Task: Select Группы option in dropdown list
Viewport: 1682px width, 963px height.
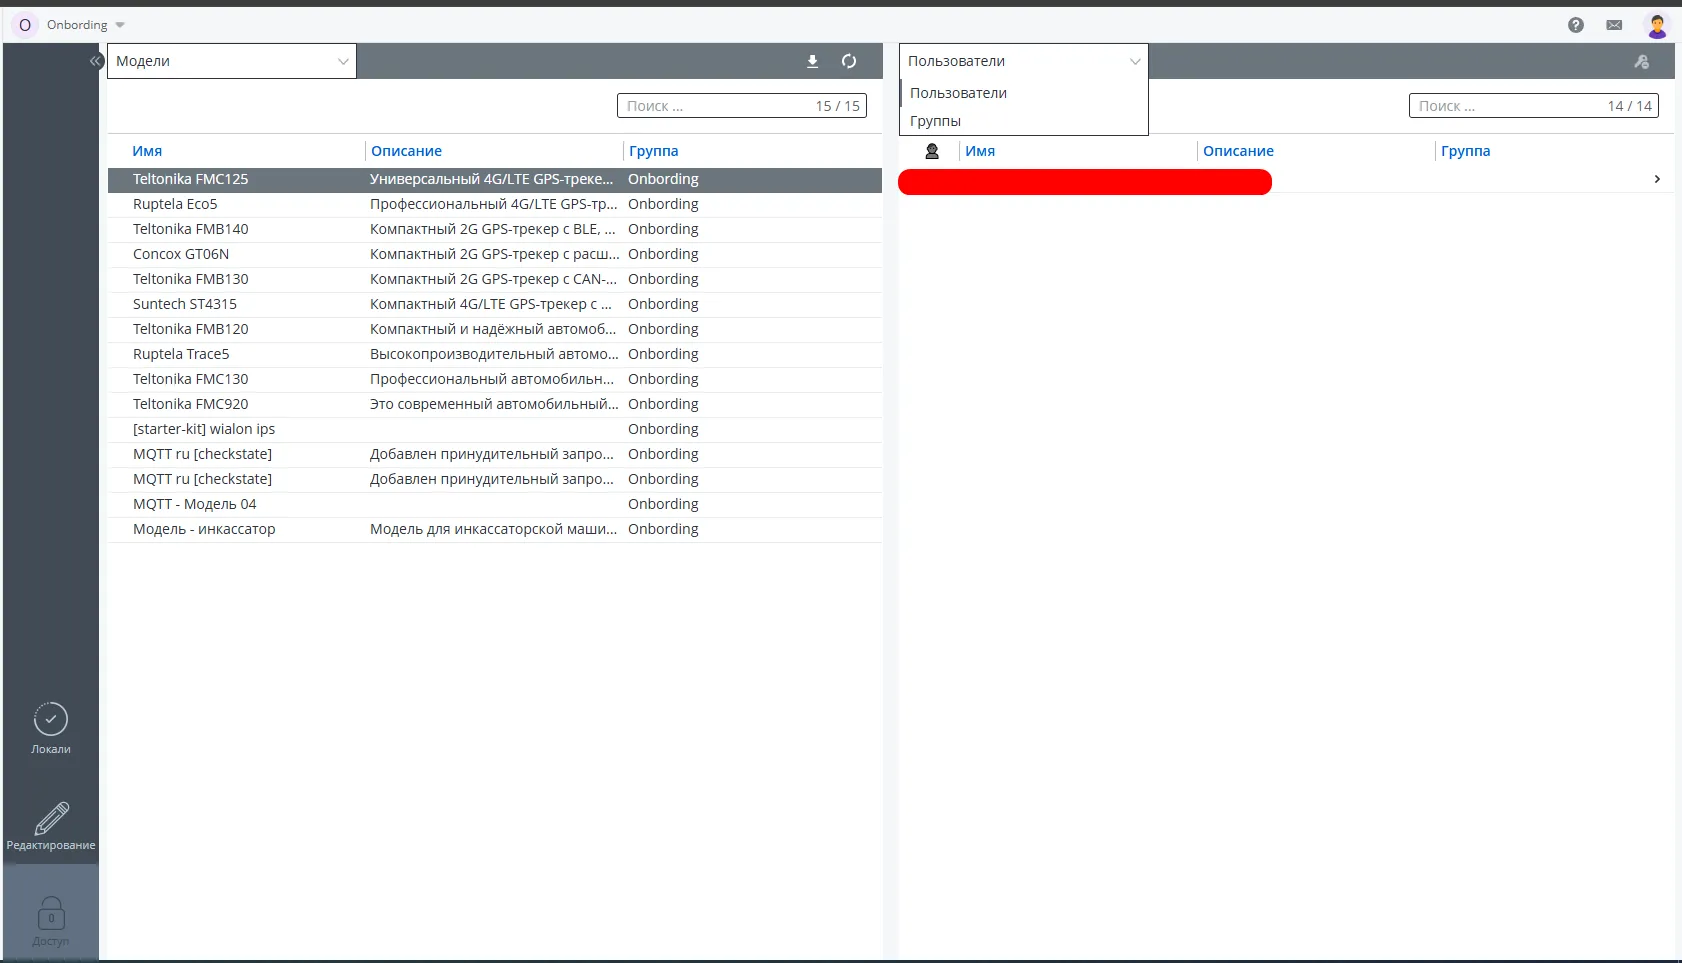Action: click(936, 121)
